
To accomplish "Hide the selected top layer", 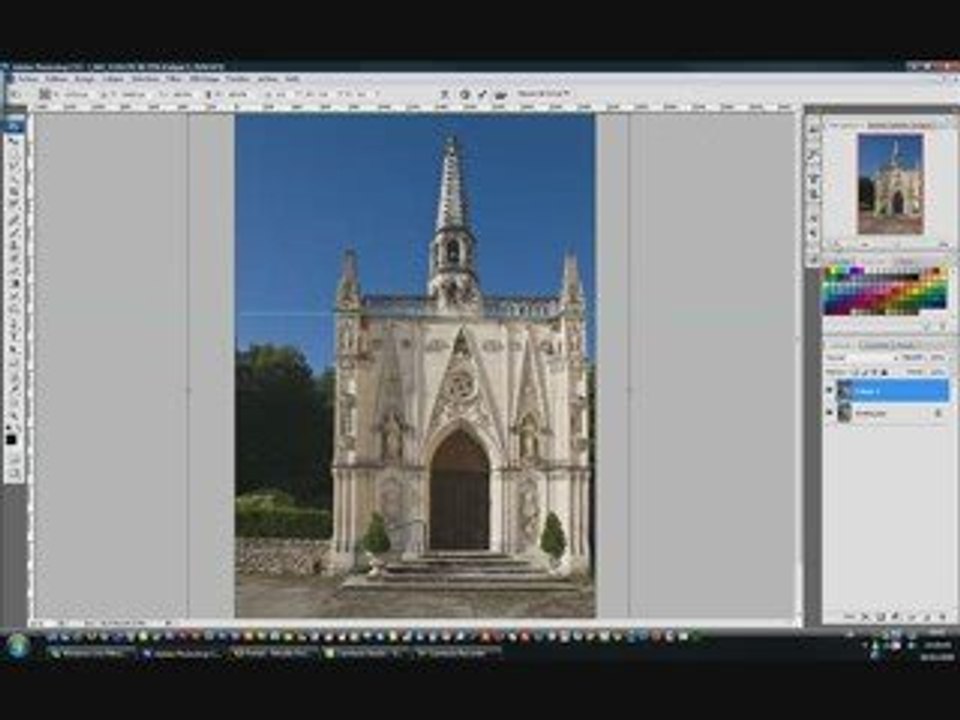I will click(830, 390).
